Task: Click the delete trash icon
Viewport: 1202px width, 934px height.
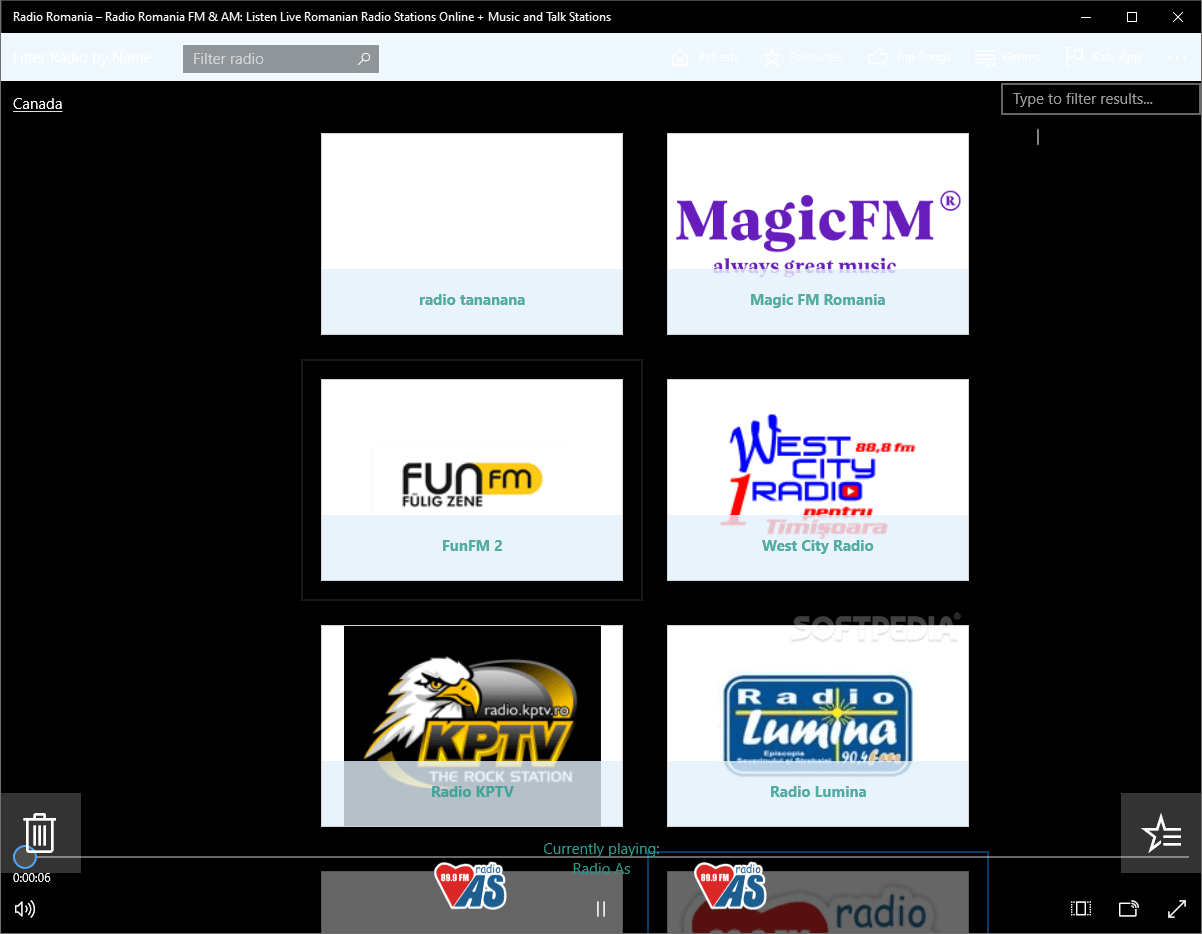Action: [x=40, y=832]
